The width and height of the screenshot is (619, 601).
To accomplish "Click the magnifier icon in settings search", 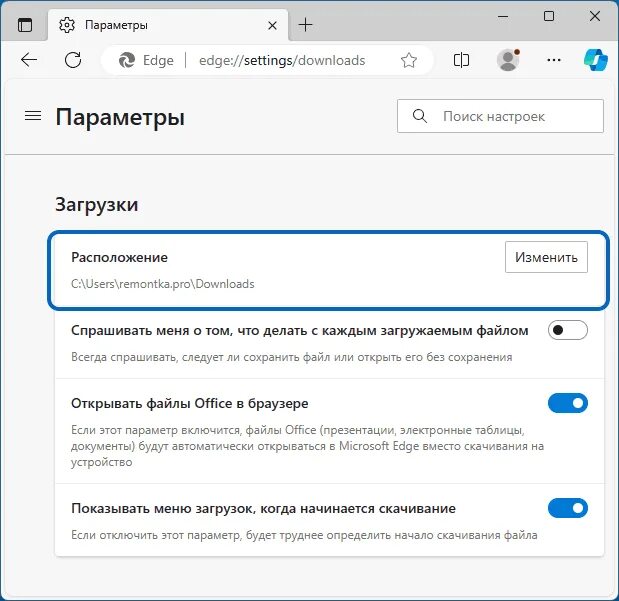I will click(x=420, y=116).
